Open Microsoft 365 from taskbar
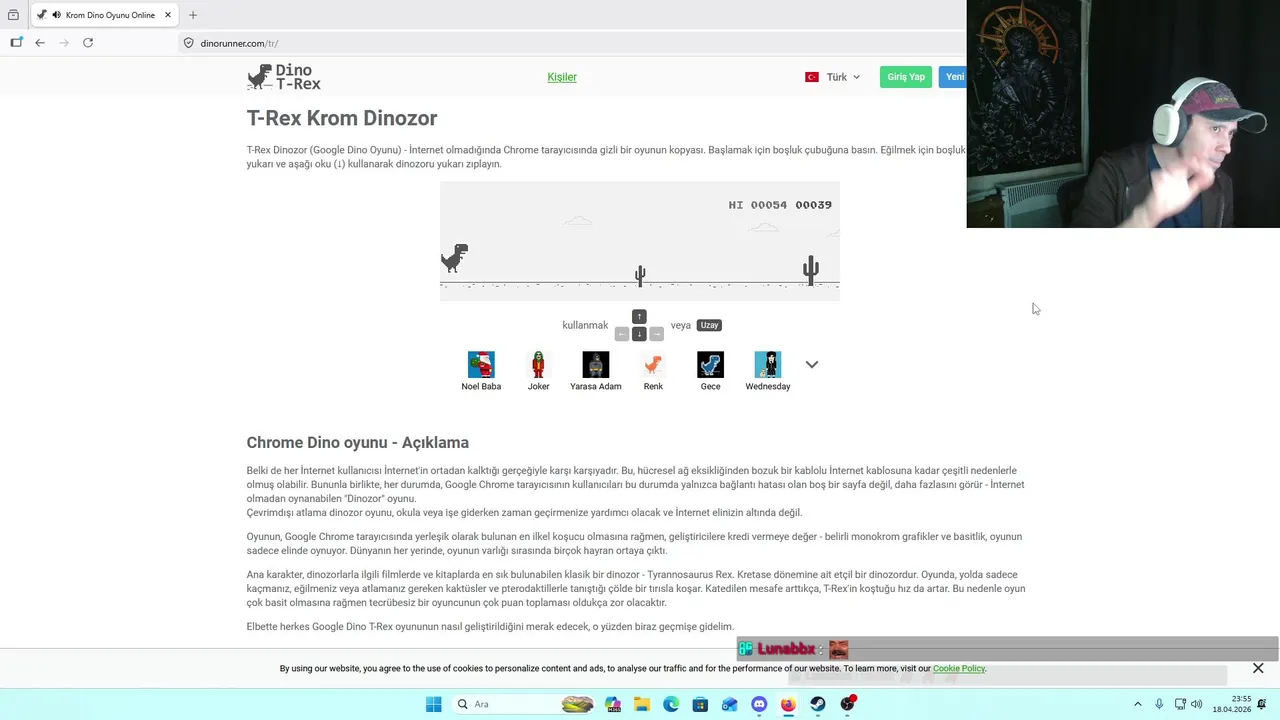The image size is (1280, 720). click(x=613, y=704)
